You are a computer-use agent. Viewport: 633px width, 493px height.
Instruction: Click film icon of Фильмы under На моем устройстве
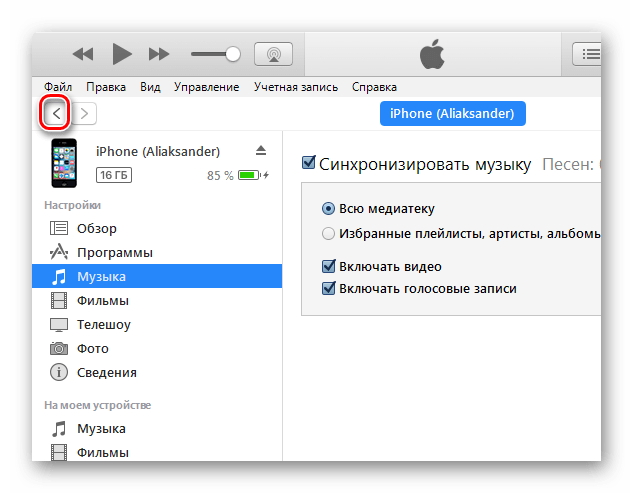click(59, 453)
